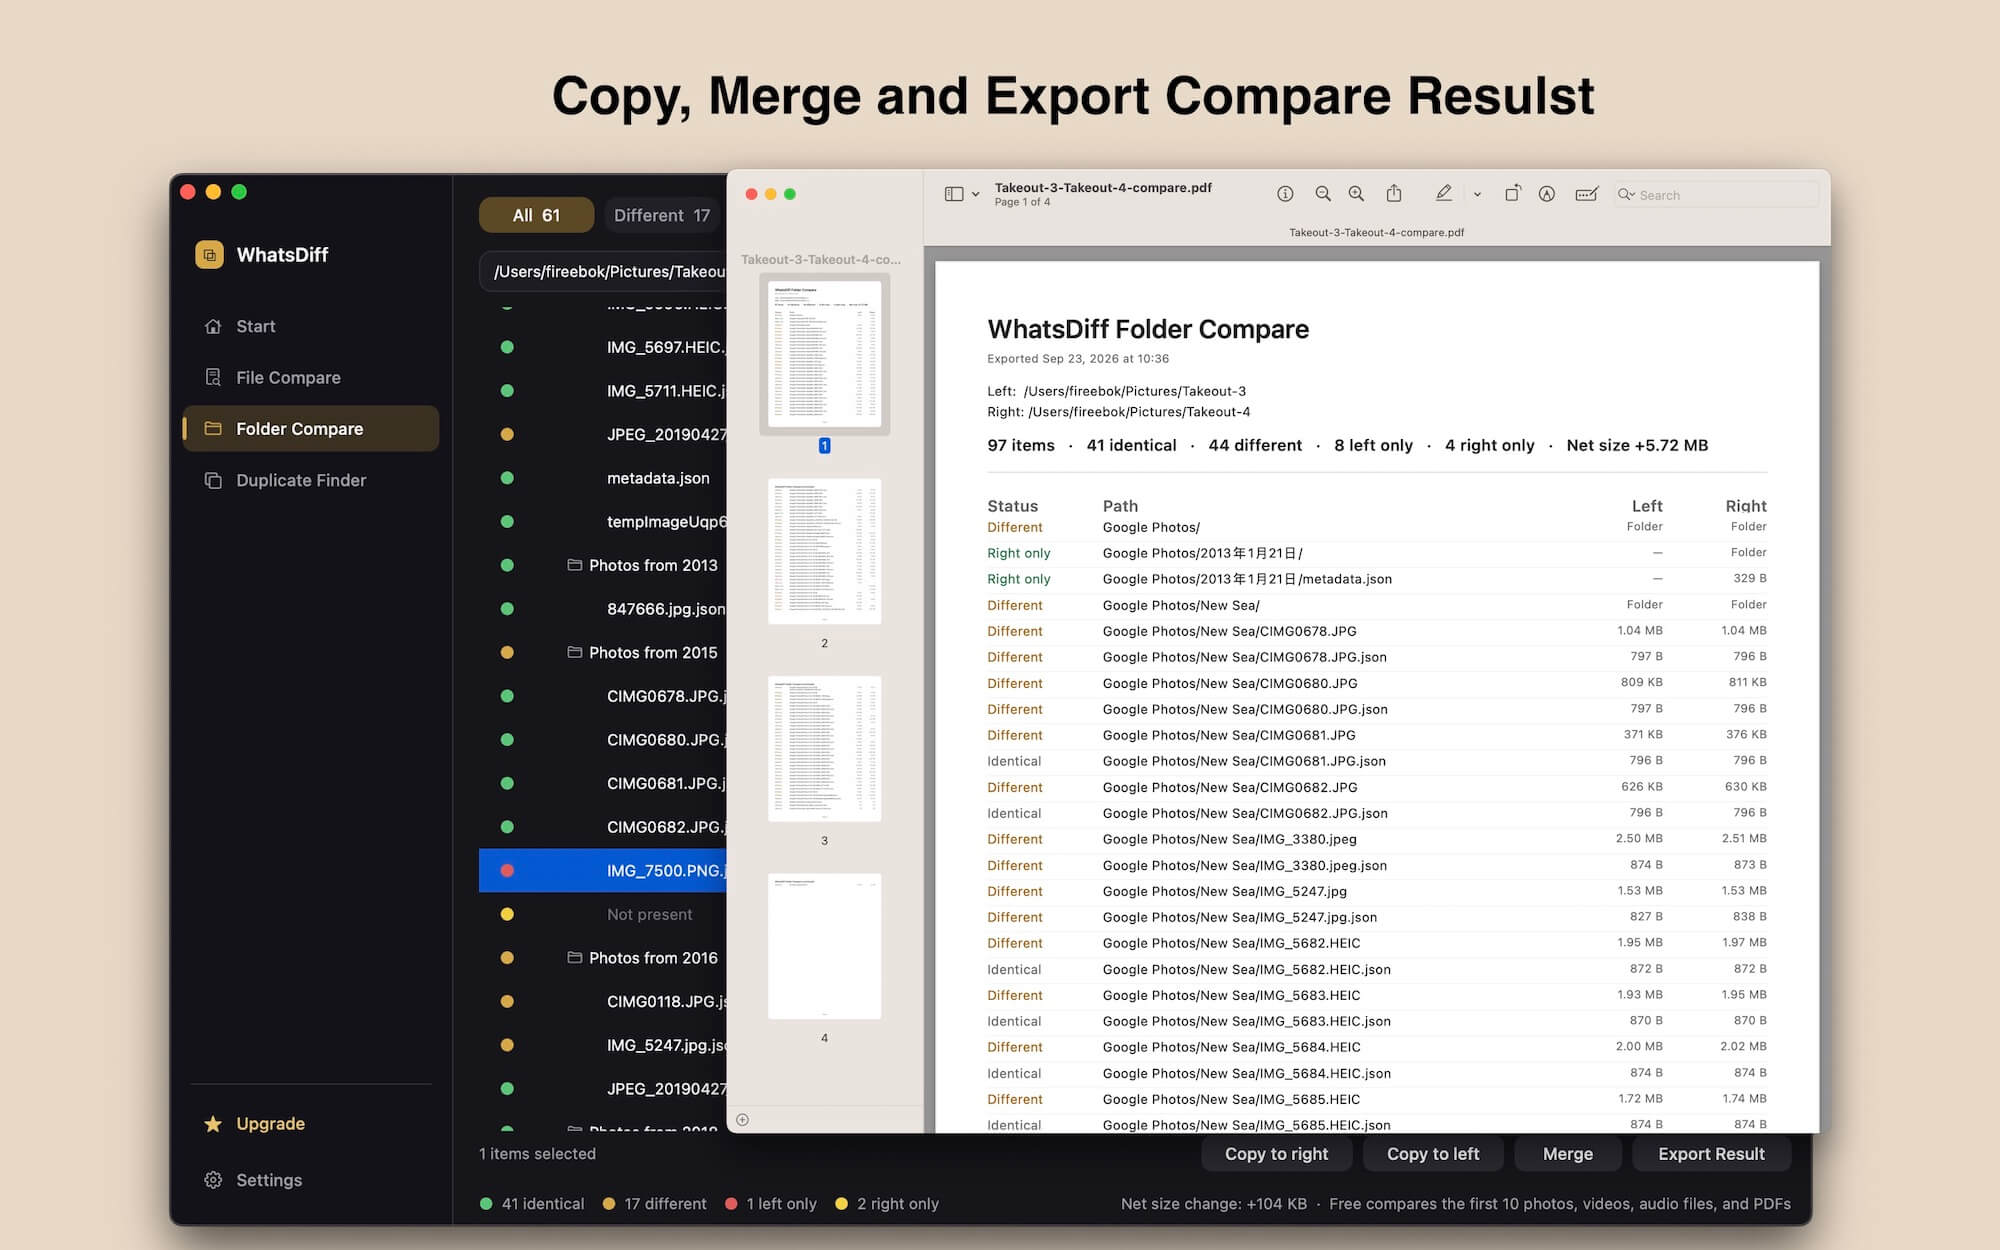Click the Preview Search field
This screenshot has width=2000, height=1250.
coord(1716,195)
